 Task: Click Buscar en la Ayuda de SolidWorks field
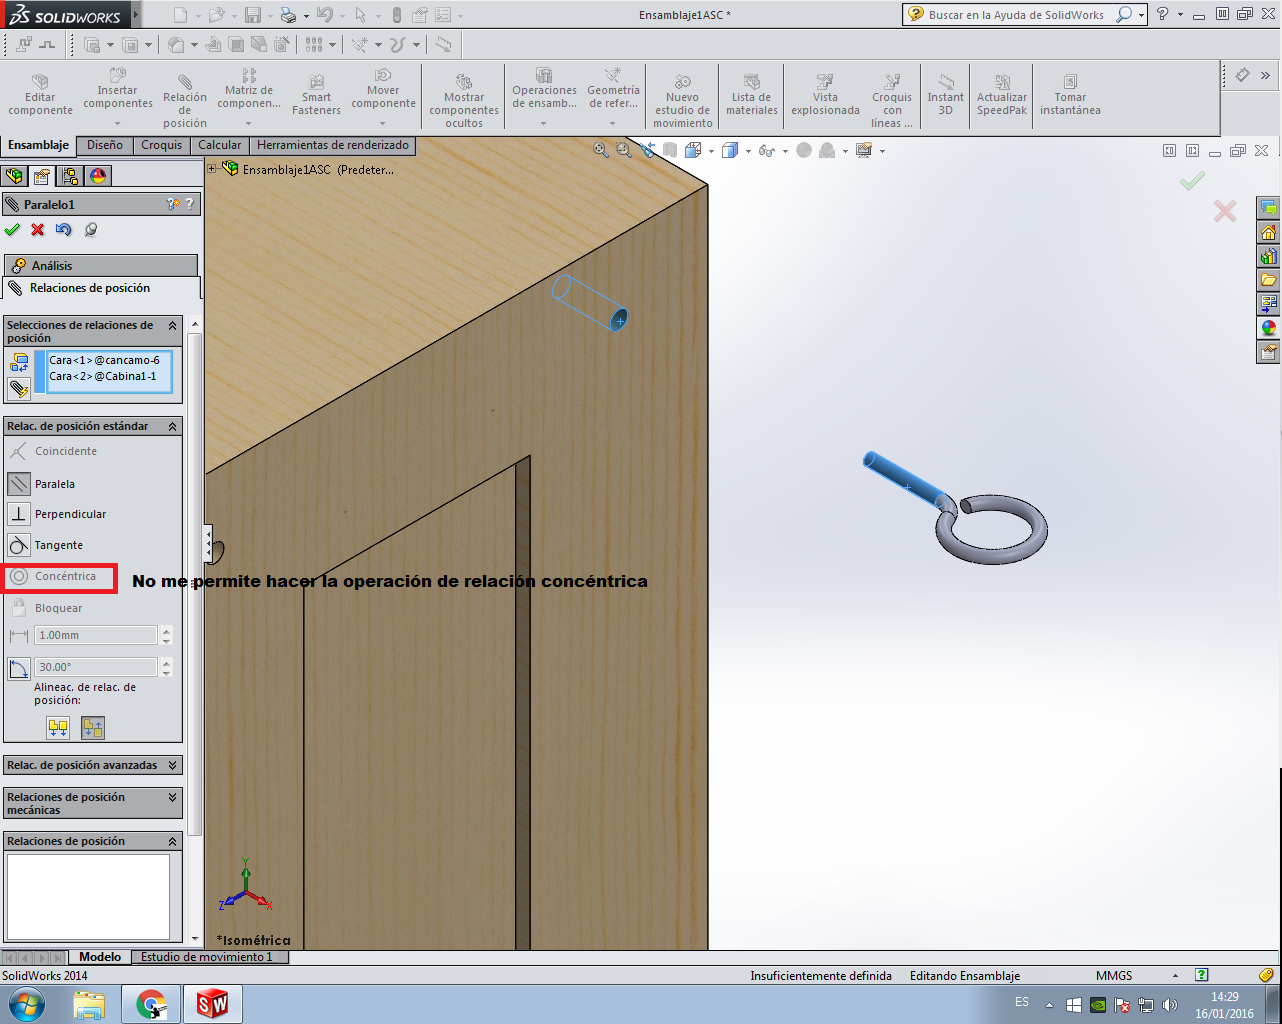(1016, 15)
